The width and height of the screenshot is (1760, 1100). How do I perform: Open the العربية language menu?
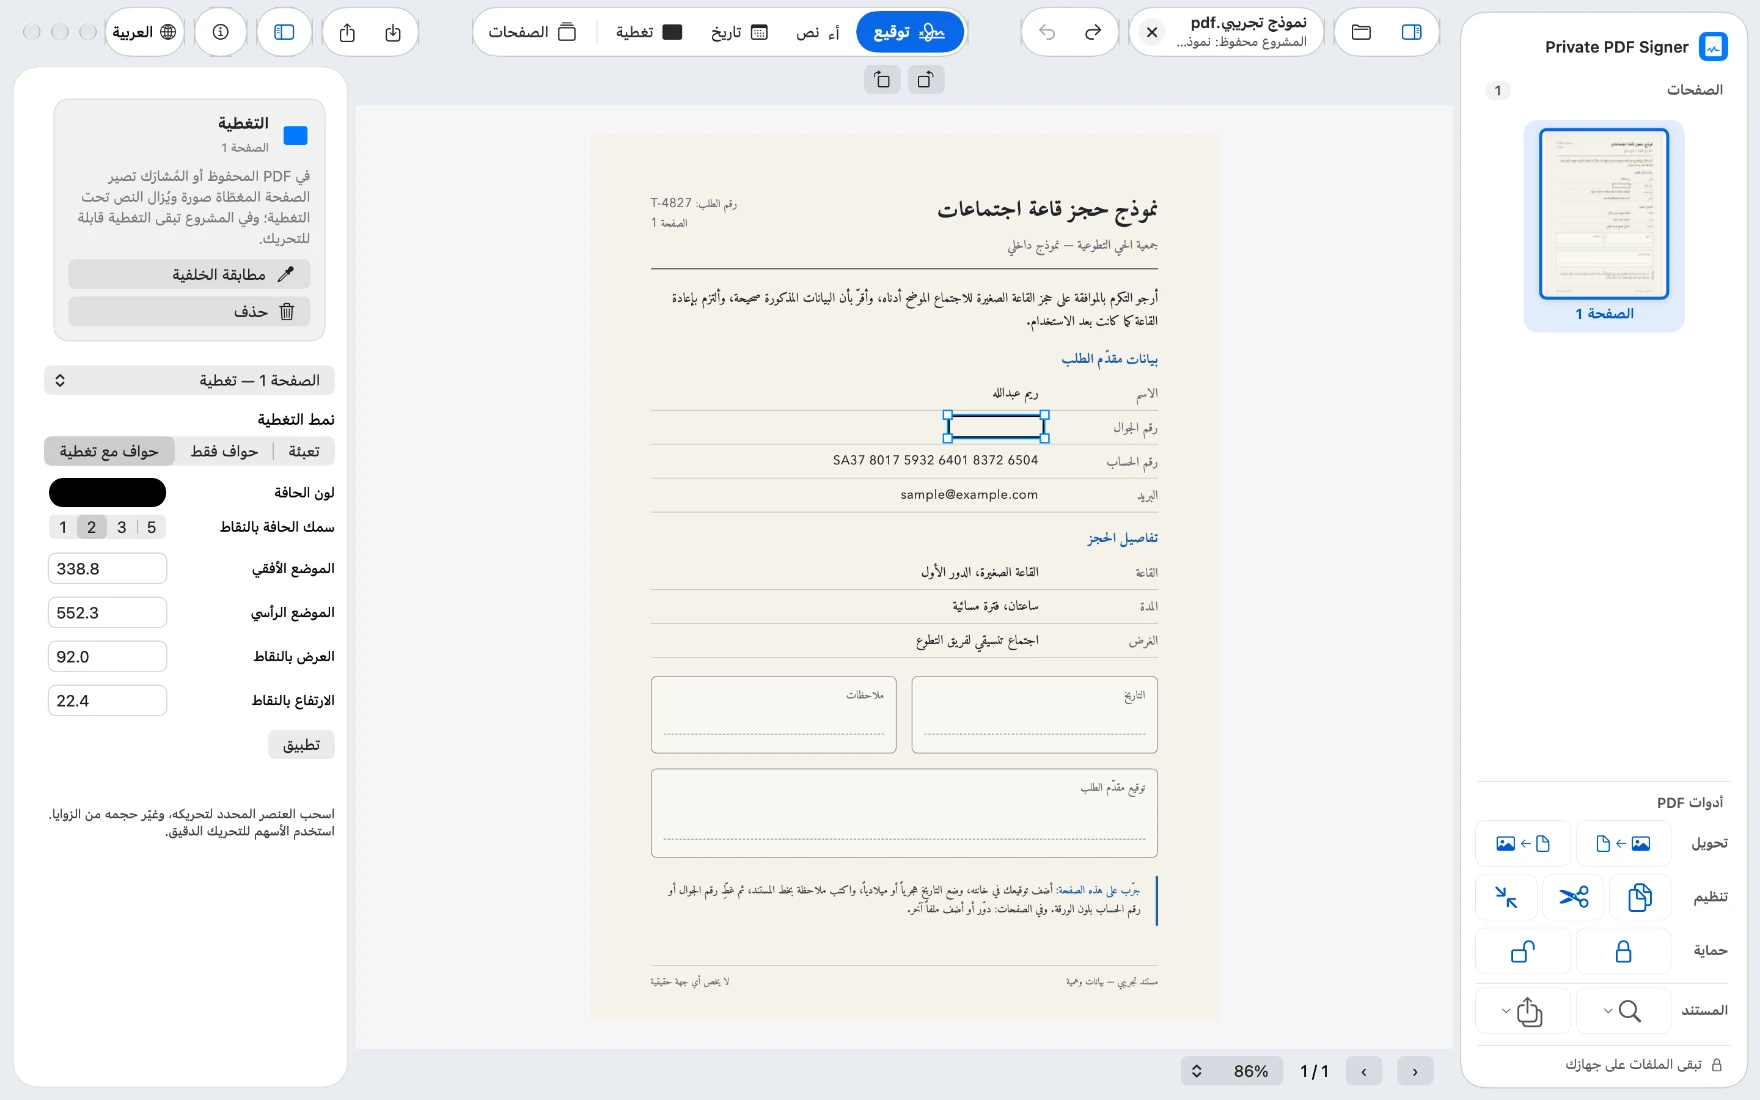(145, 32)
